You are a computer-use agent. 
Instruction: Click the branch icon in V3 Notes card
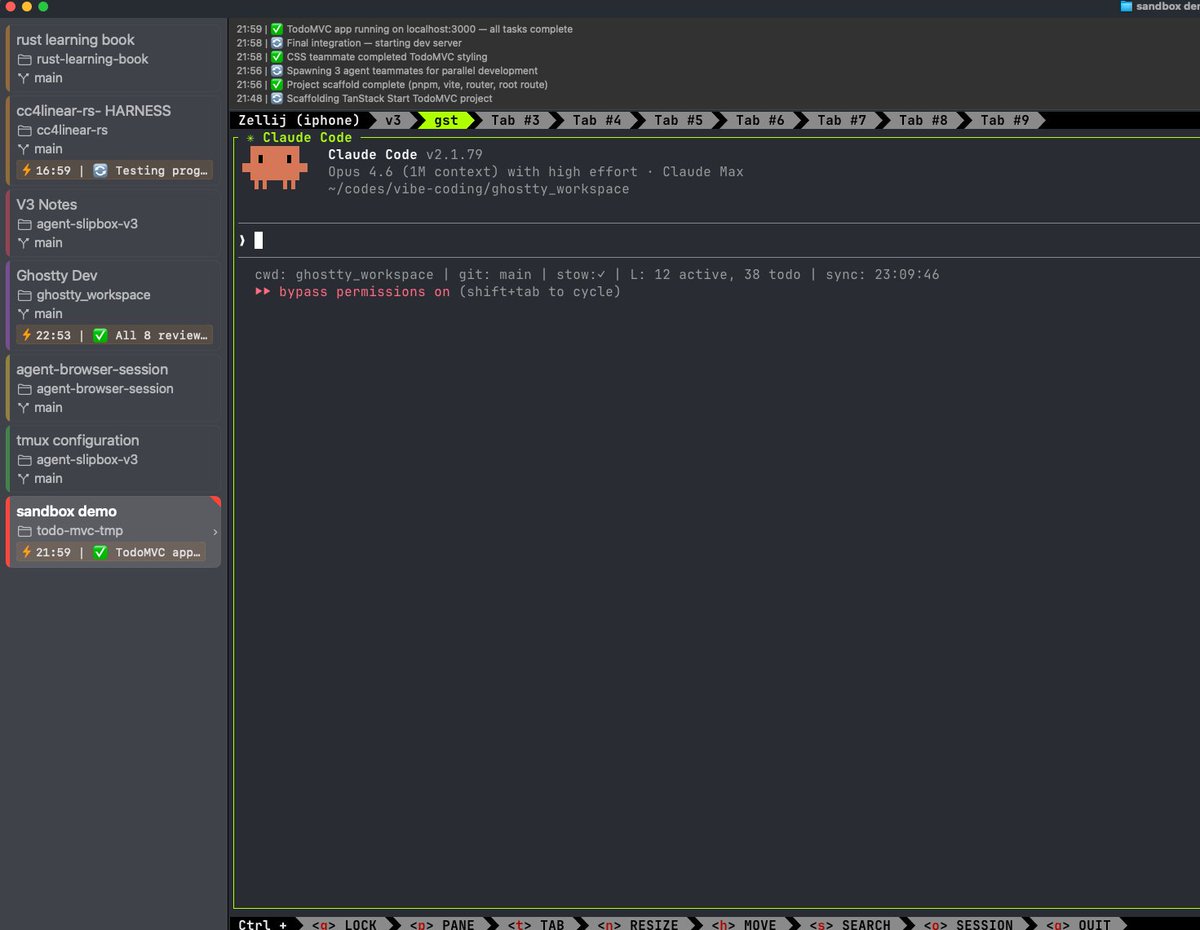(24, 243)
